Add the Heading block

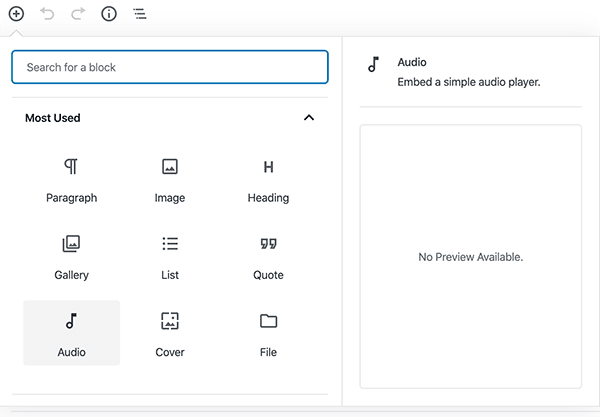(268, 179)
